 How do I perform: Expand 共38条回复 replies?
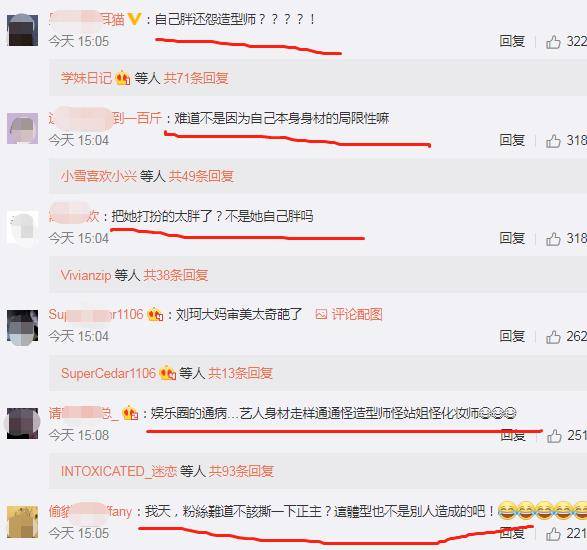click(176, 275)
